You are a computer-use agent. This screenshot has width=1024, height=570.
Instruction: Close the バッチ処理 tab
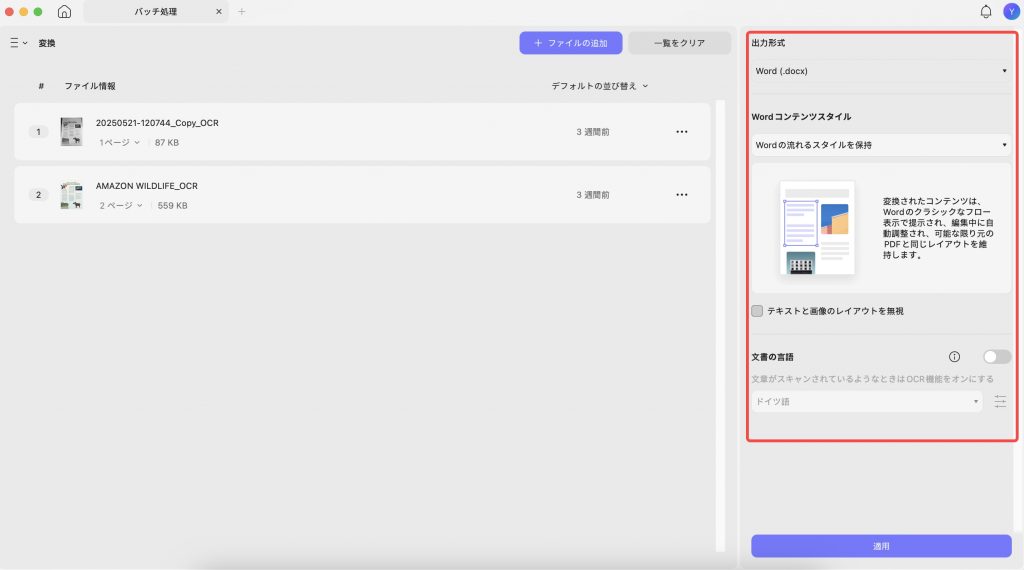tap(219, 12)
